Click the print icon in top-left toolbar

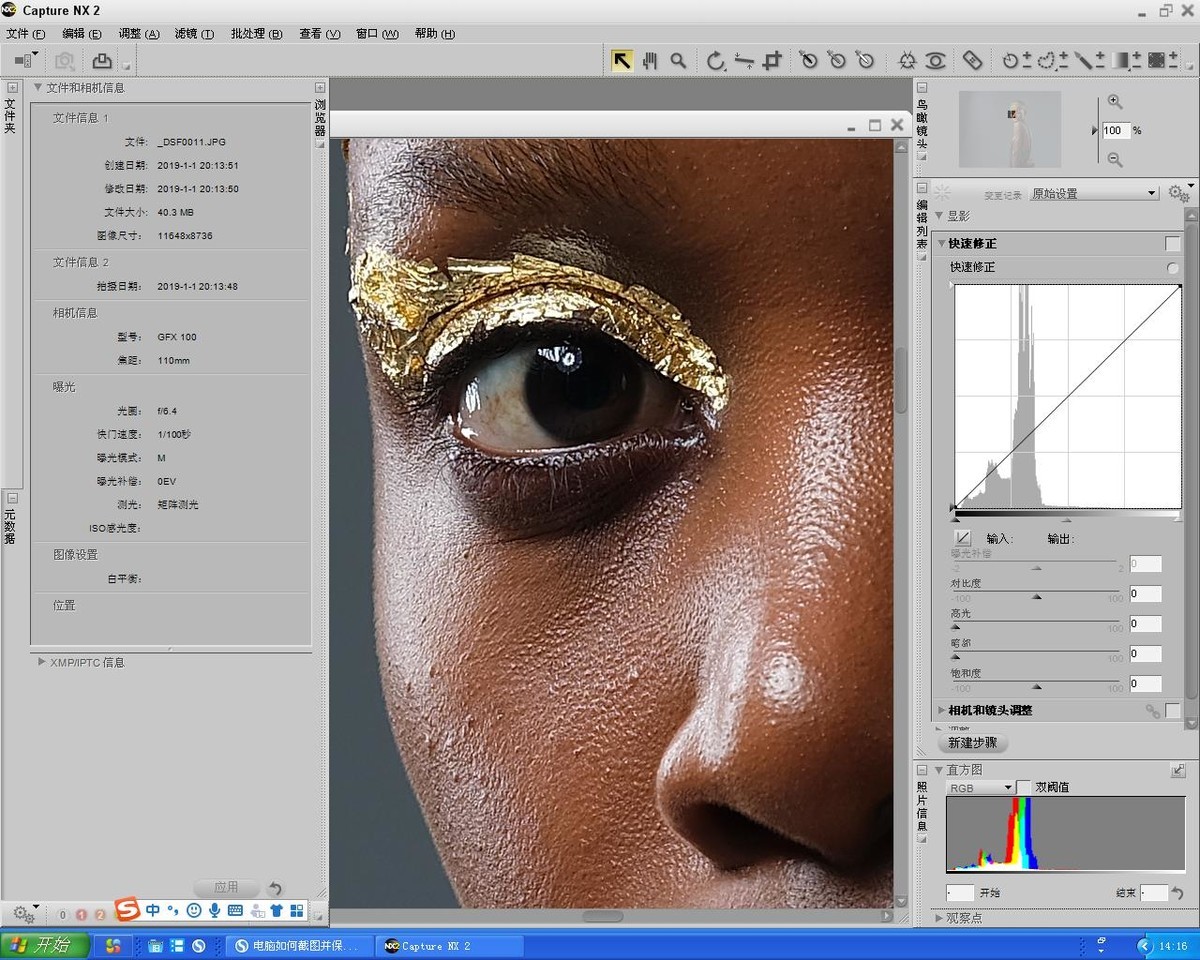pos(102,61)
